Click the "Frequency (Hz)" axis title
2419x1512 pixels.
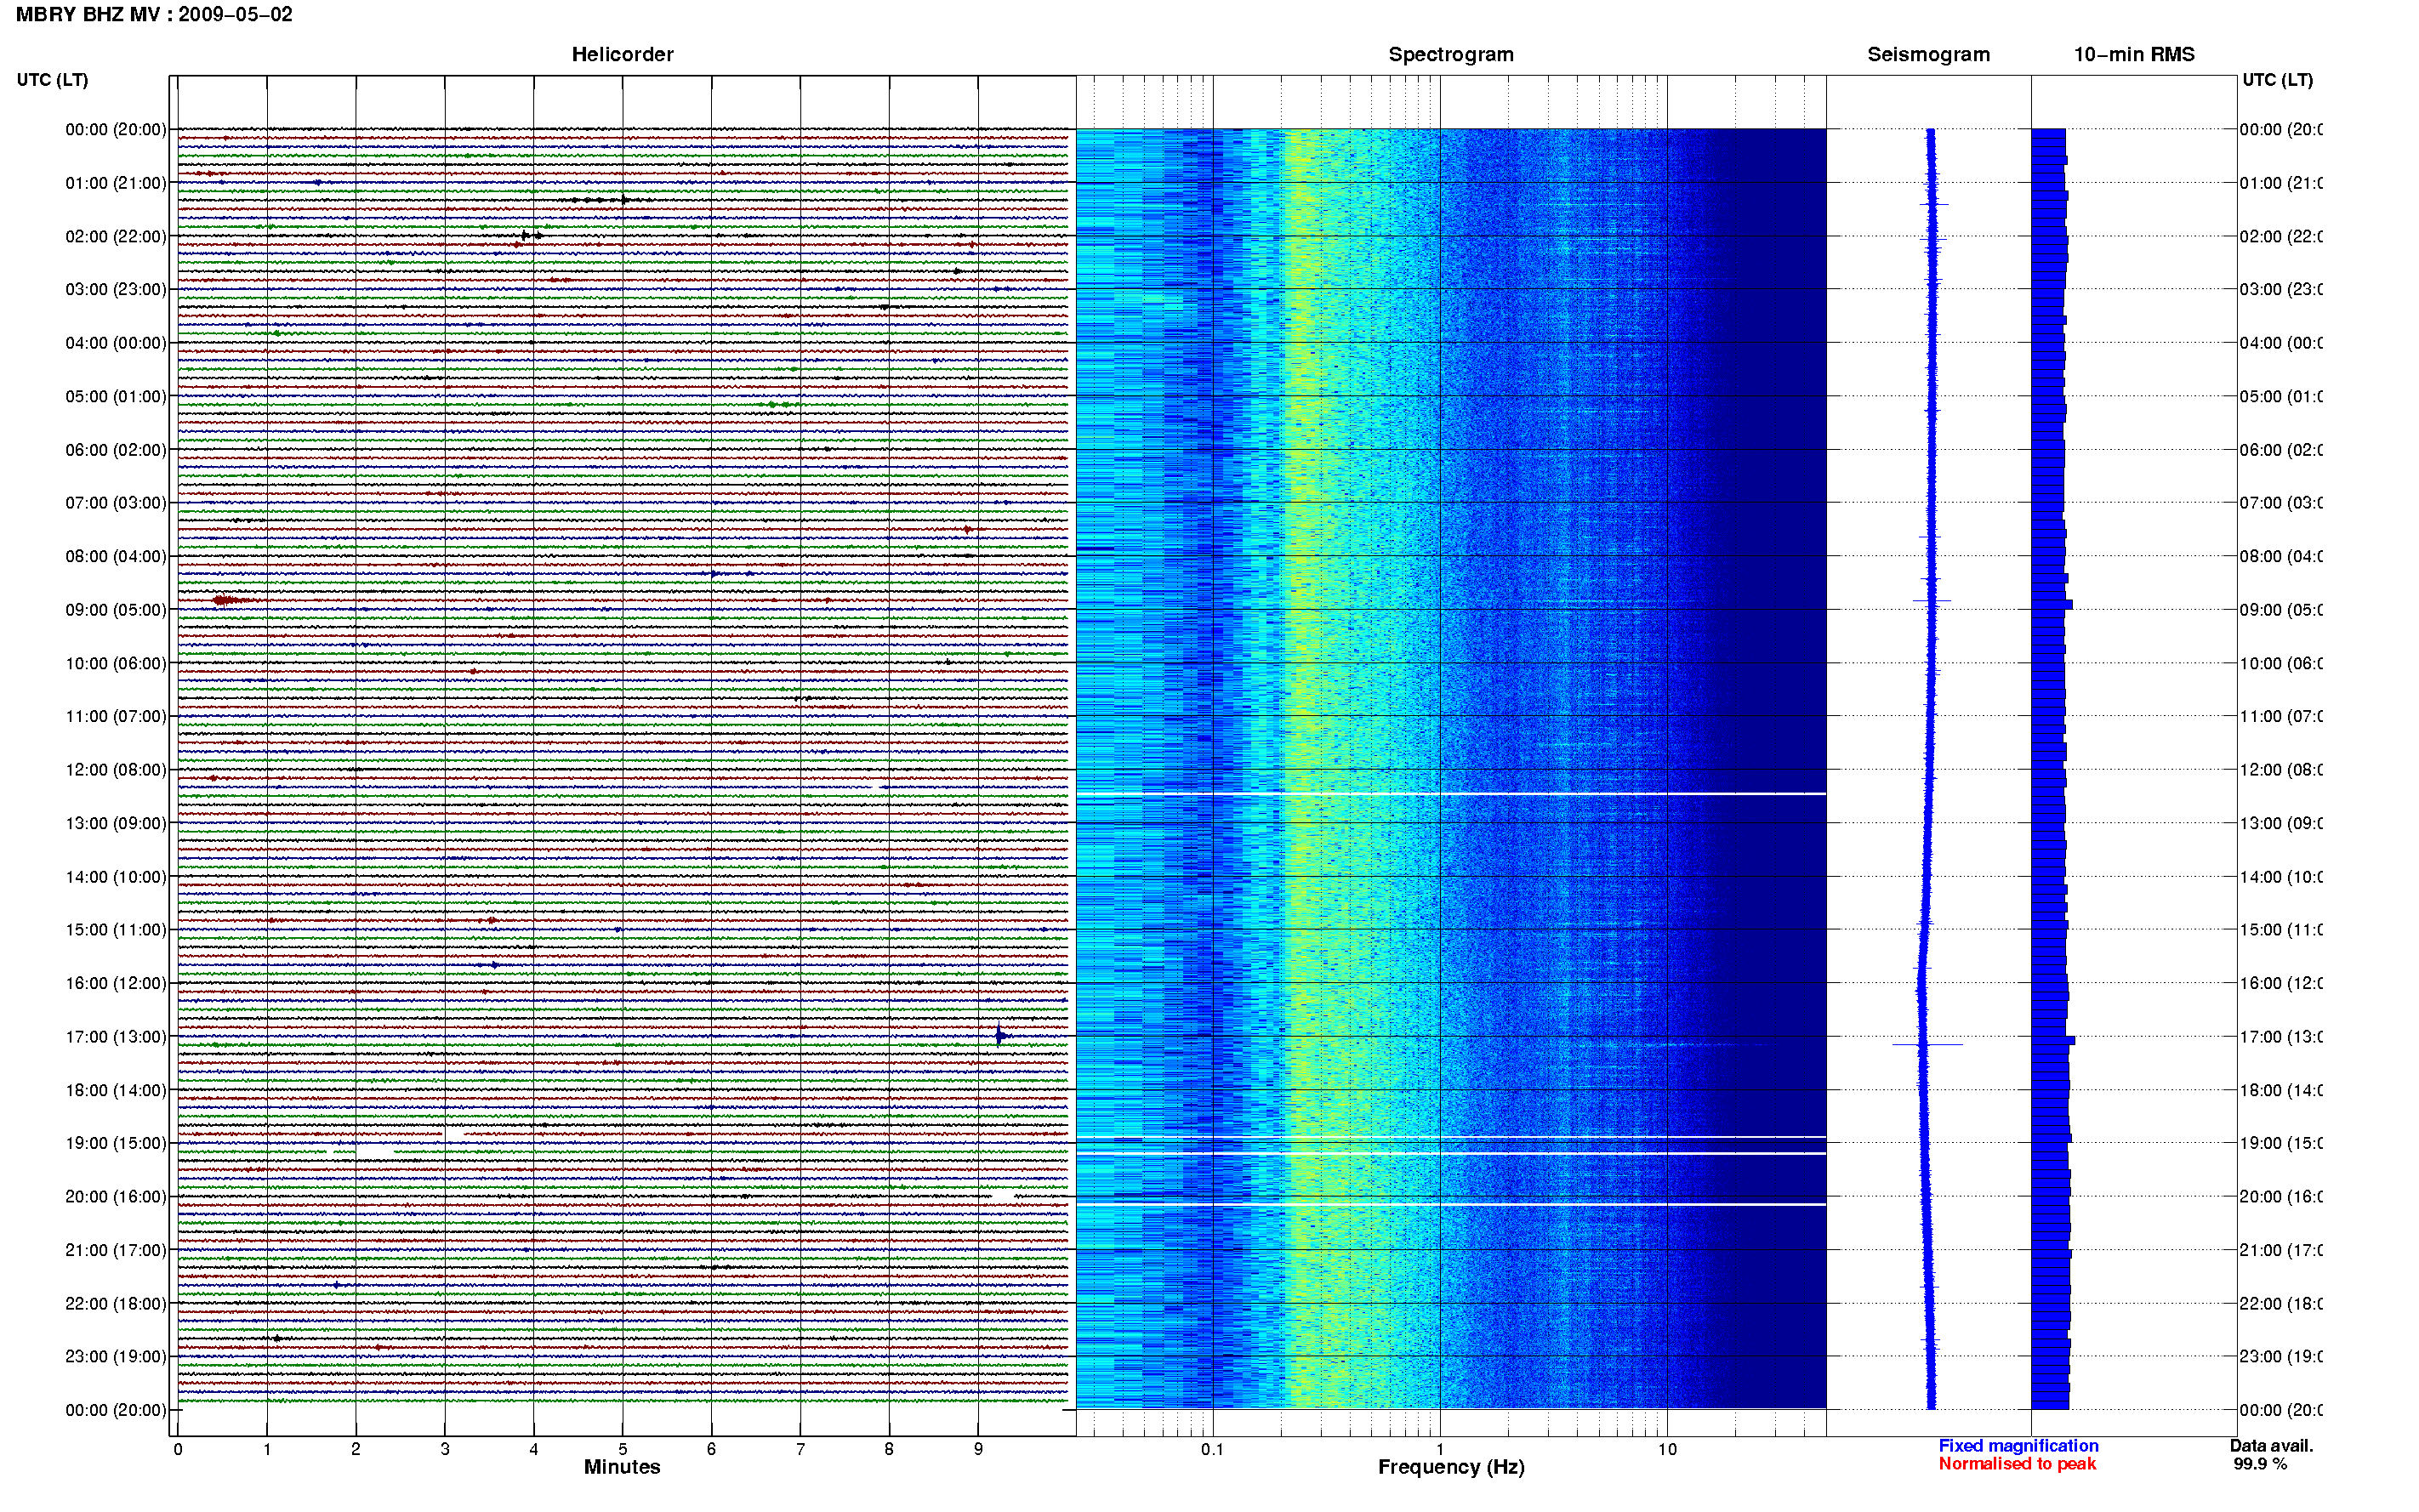(1450, 1467)
